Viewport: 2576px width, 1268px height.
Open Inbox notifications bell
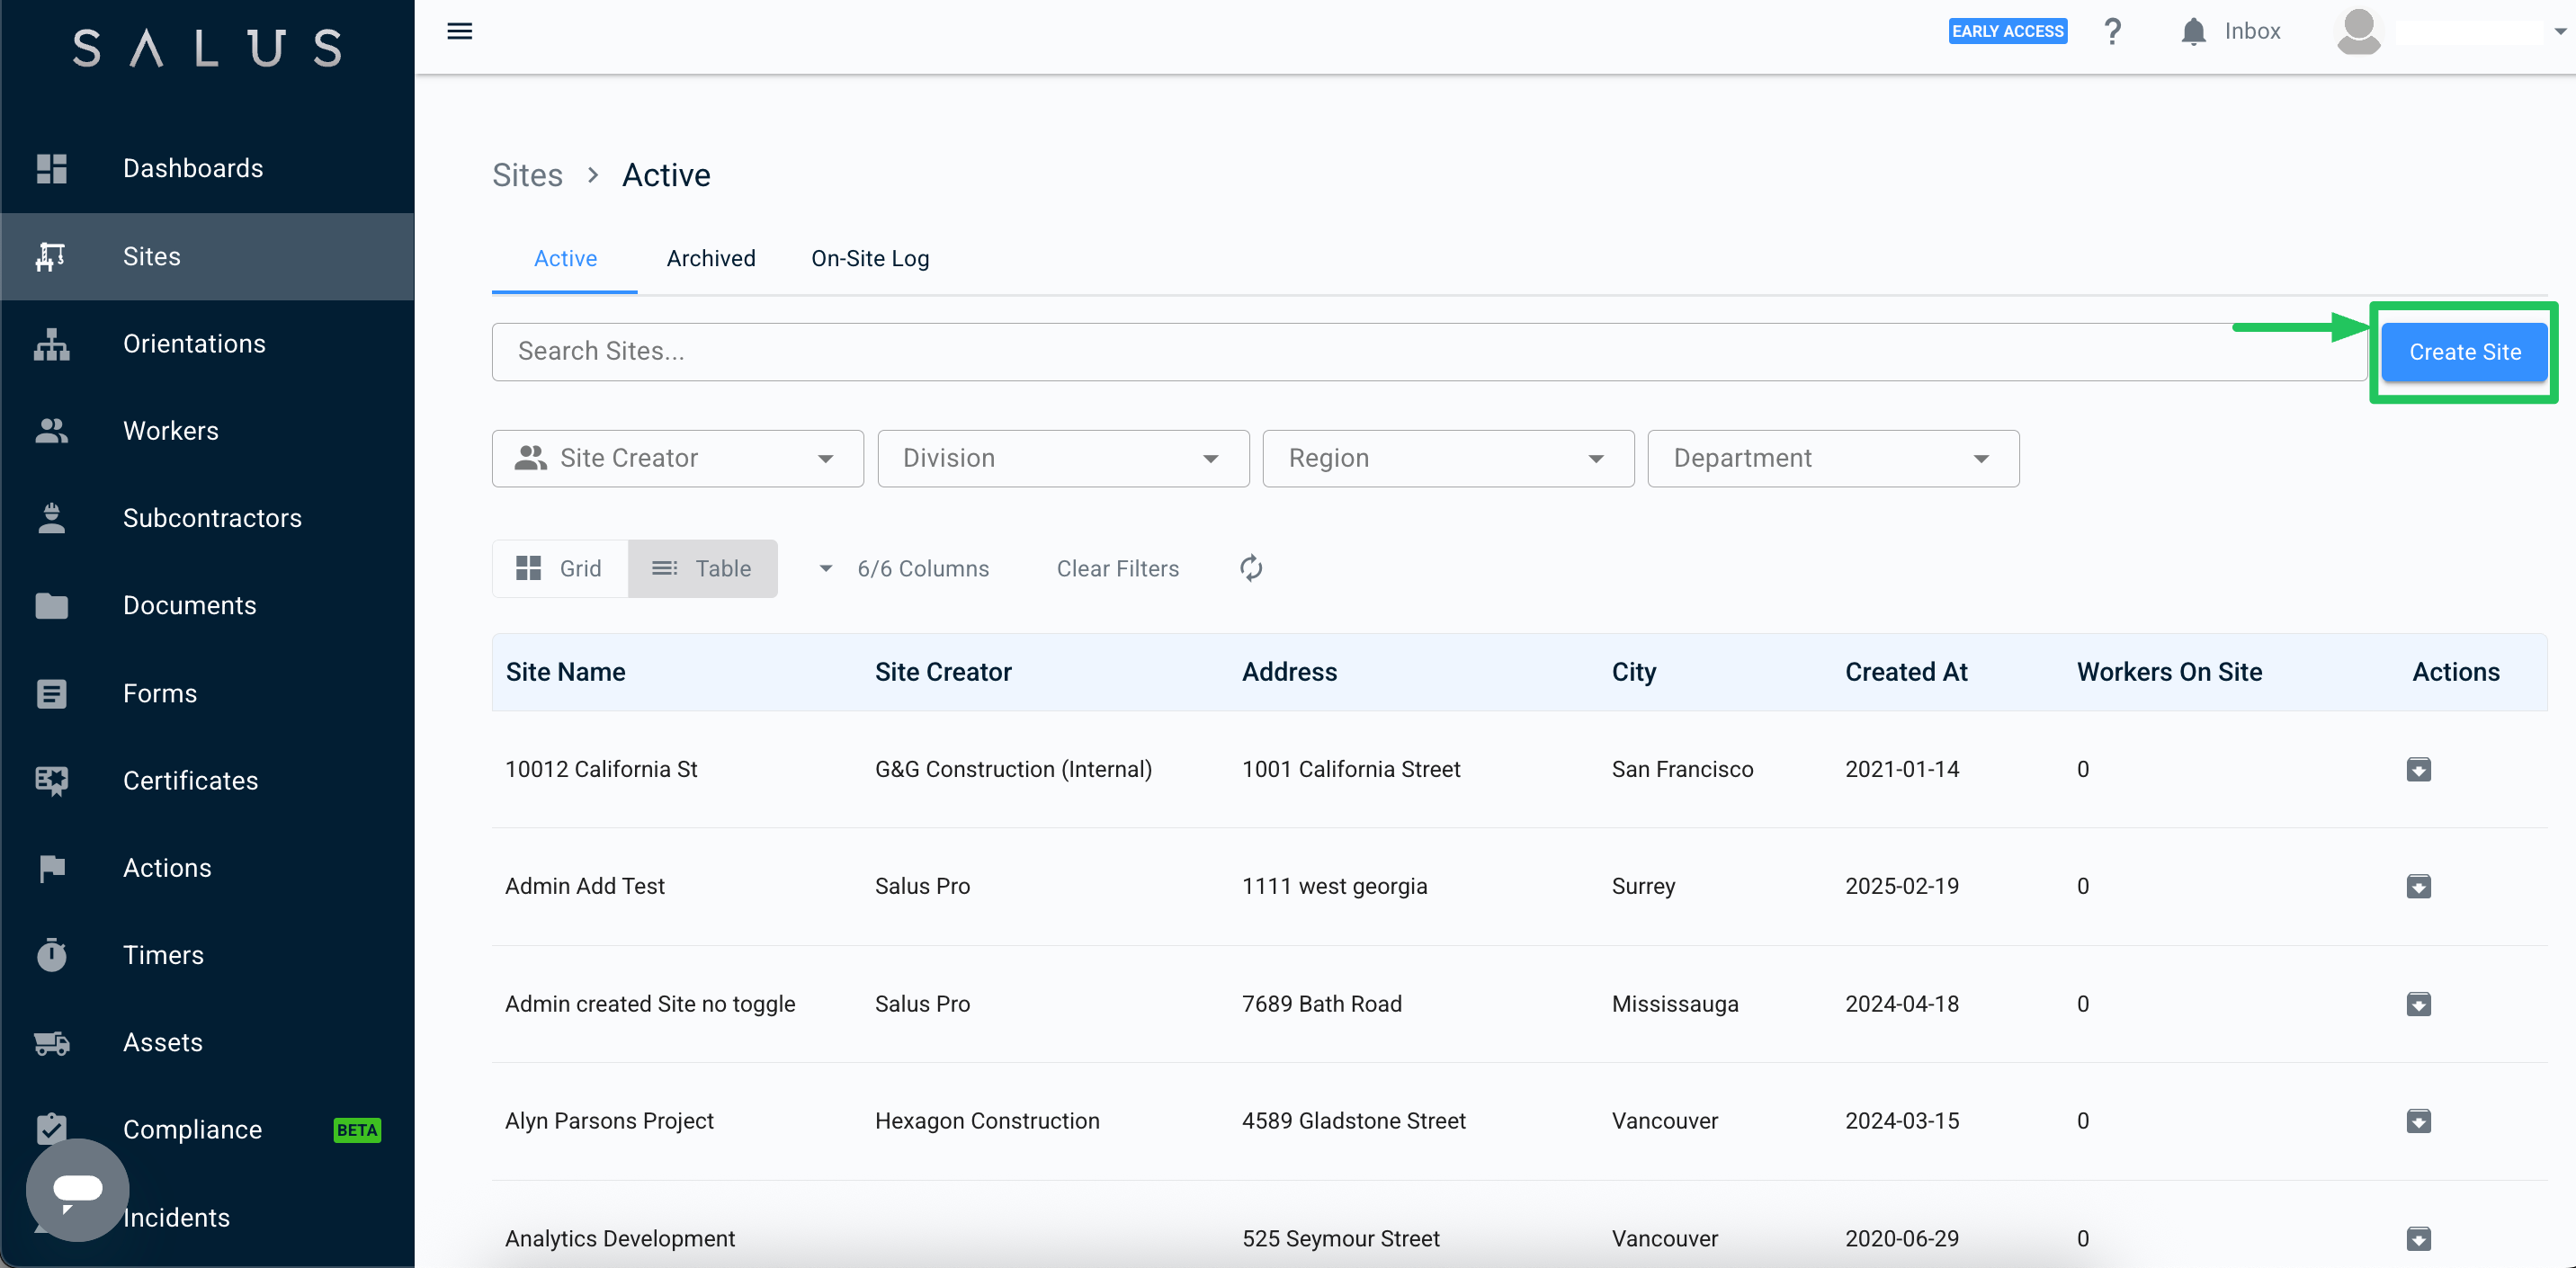click(2193, 32)
